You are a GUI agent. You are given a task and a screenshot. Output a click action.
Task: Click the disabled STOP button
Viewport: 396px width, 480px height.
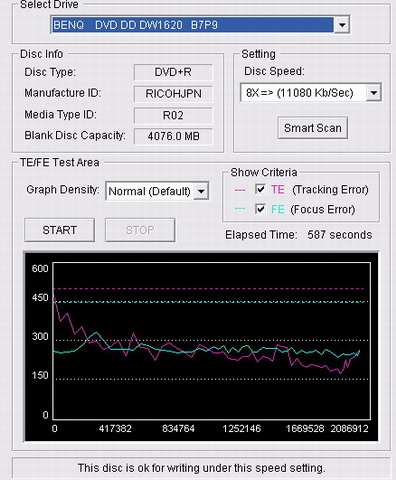coord(140,230)
